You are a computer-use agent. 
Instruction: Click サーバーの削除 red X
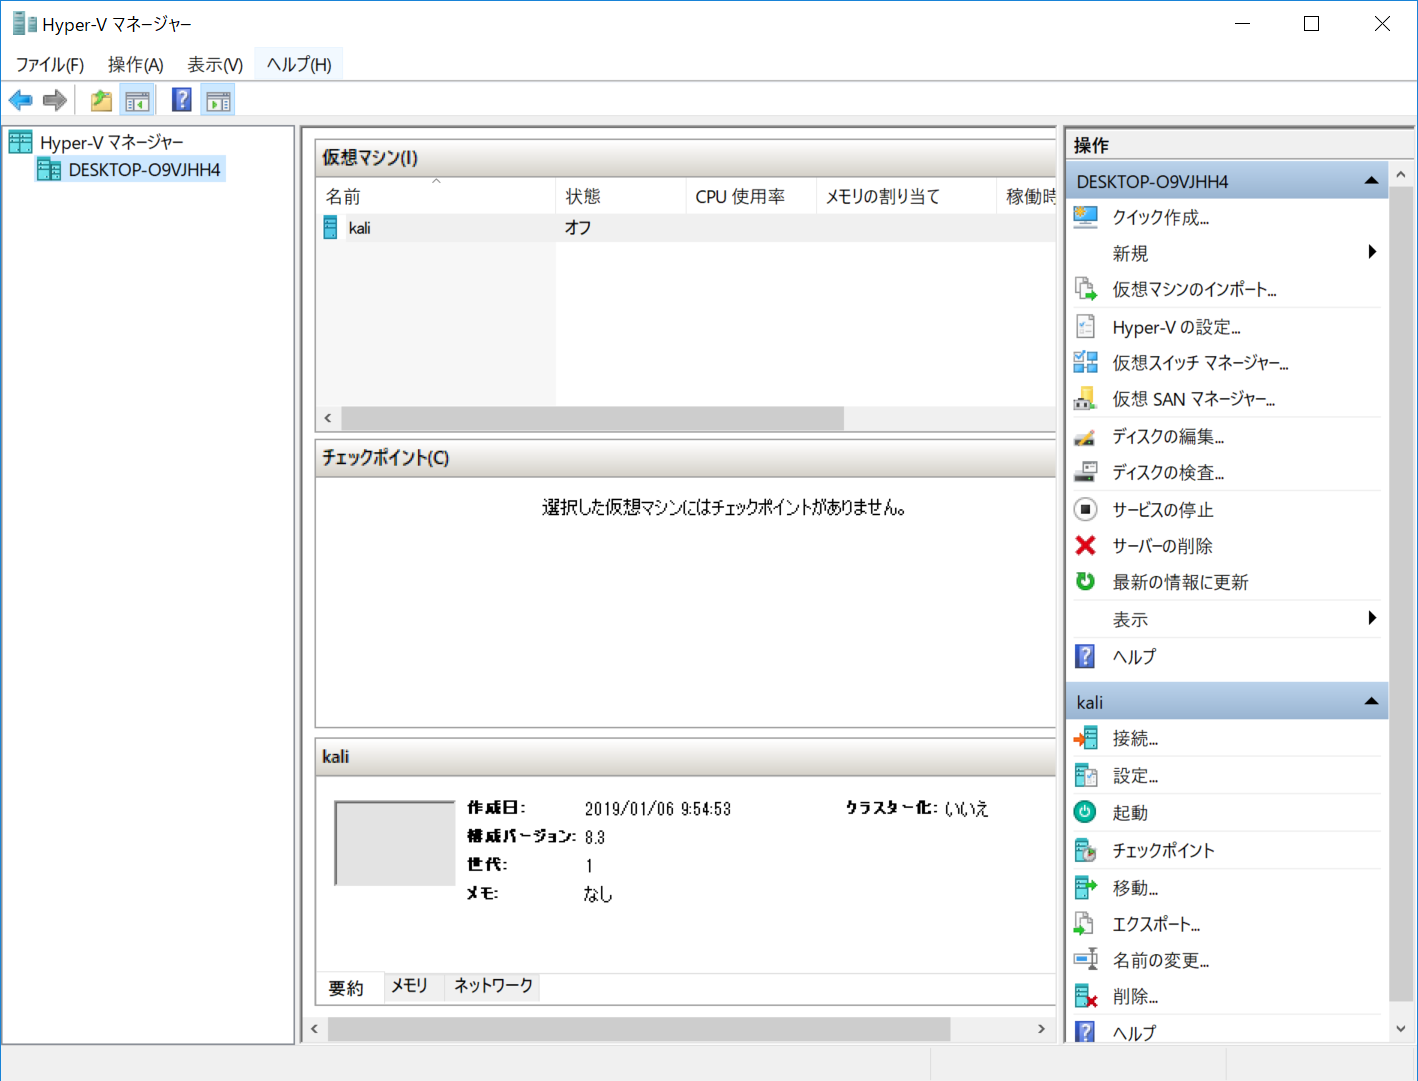[1085, 546]
